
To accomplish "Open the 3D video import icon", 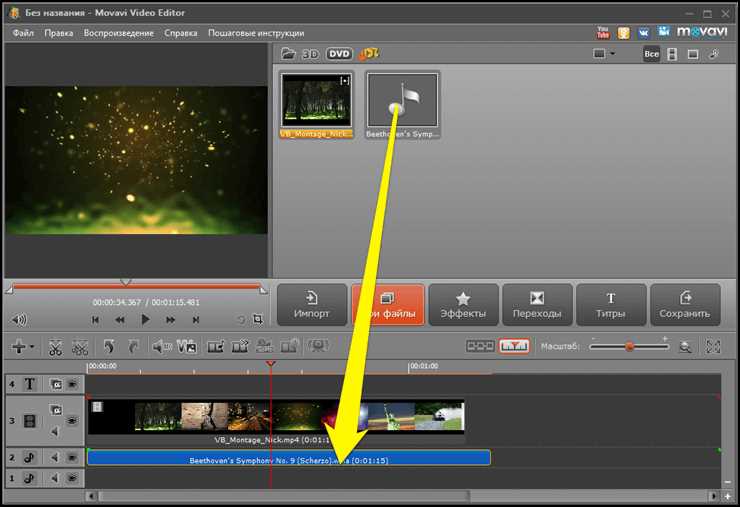I will tap(310, 54).
